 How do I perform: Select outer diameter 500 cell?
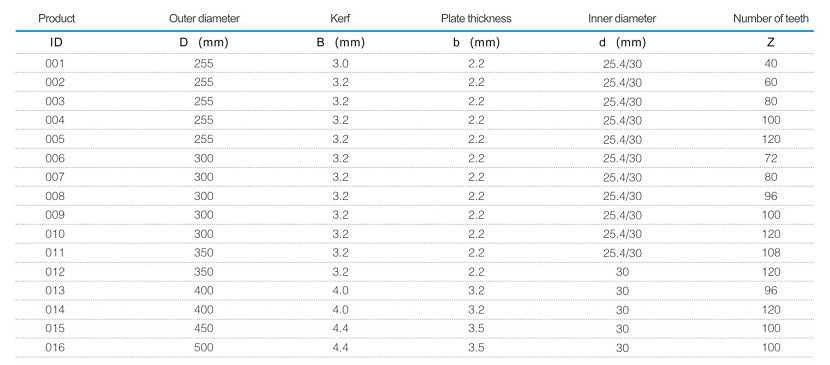[x=204, y=348]
